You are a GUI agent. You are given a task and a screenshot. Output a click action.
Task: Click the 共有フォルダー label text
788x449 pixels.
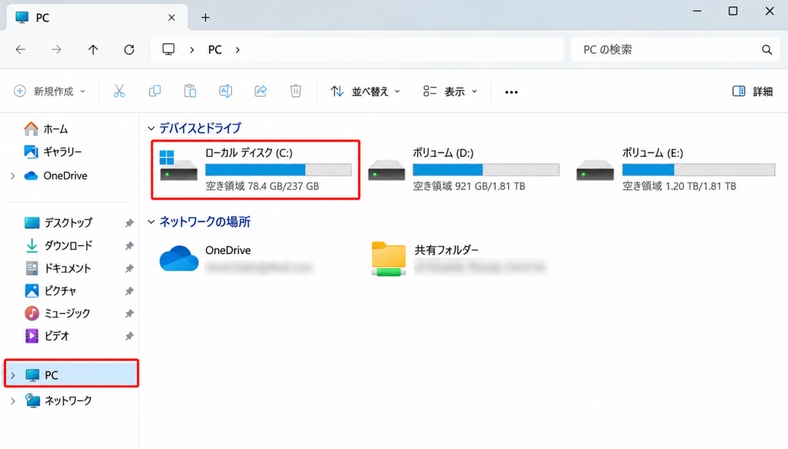(x=447, y=250)
